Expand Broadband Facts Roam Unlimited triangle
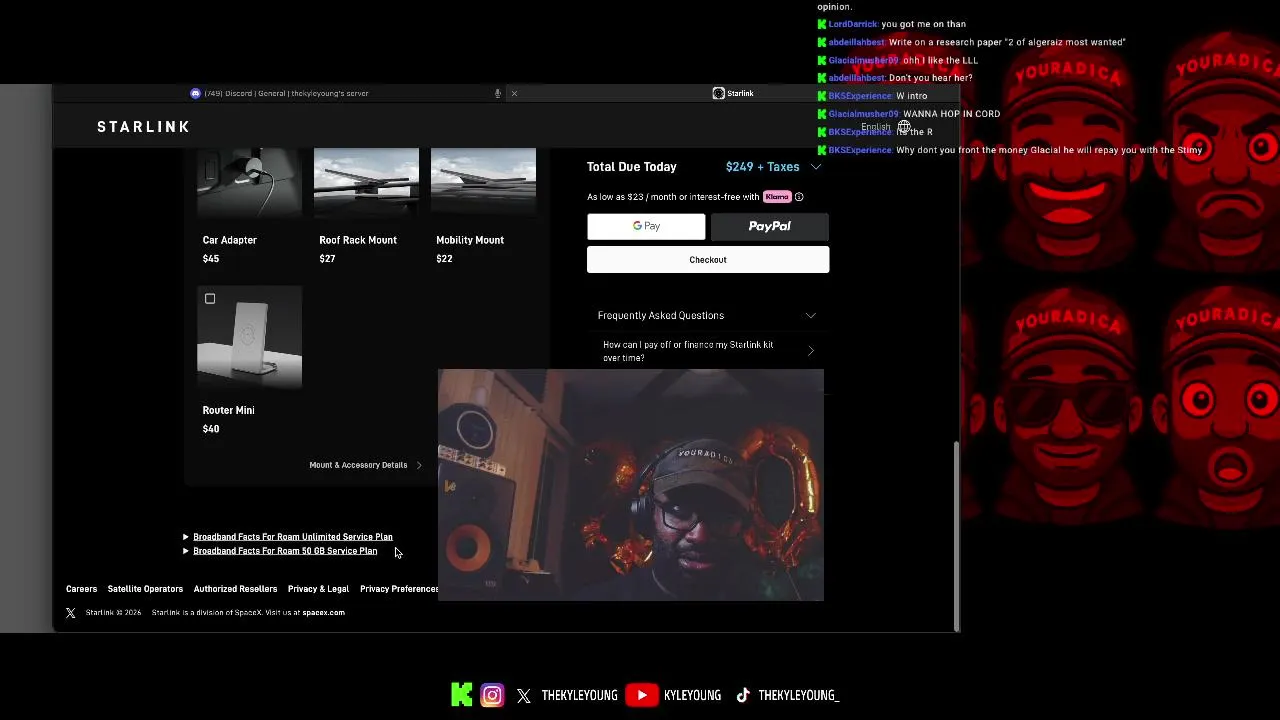This screenshot has height=720, width=1280. 186,537
